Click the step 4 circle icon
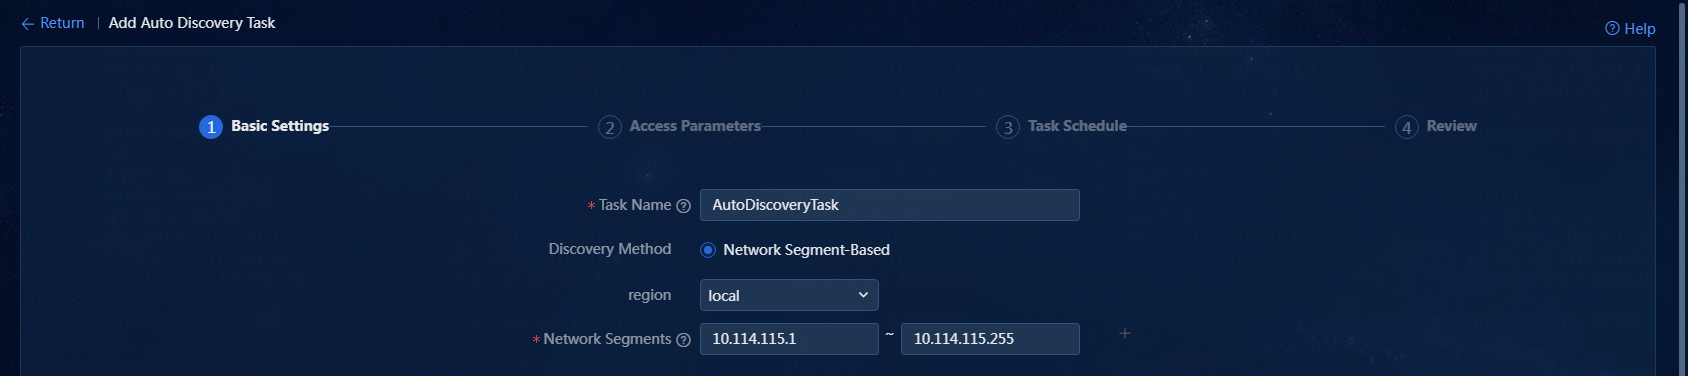 (x=1407, y=127)
